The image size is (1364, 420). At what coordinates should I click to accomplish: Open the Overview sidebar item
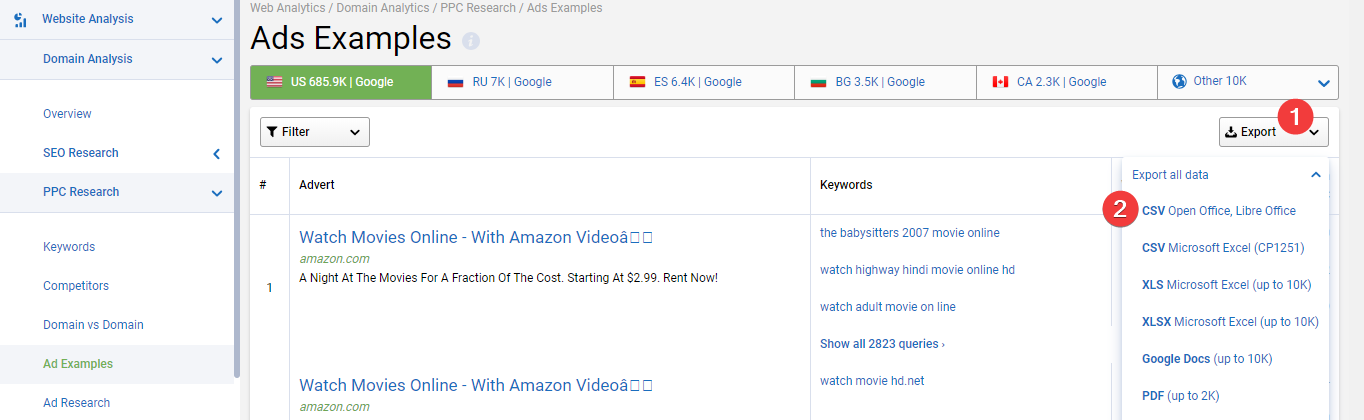[67, 114]
